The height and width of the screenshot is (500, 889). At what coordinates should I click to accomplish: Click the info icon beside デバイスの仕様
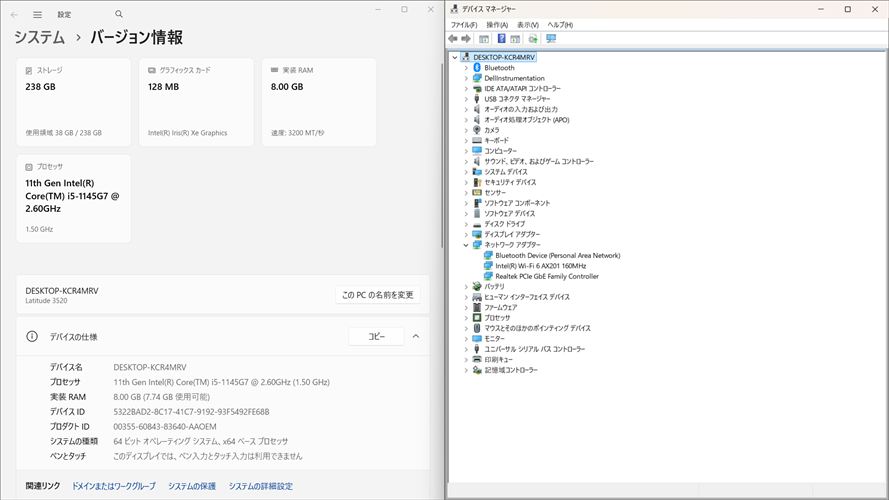click(31, 337)
